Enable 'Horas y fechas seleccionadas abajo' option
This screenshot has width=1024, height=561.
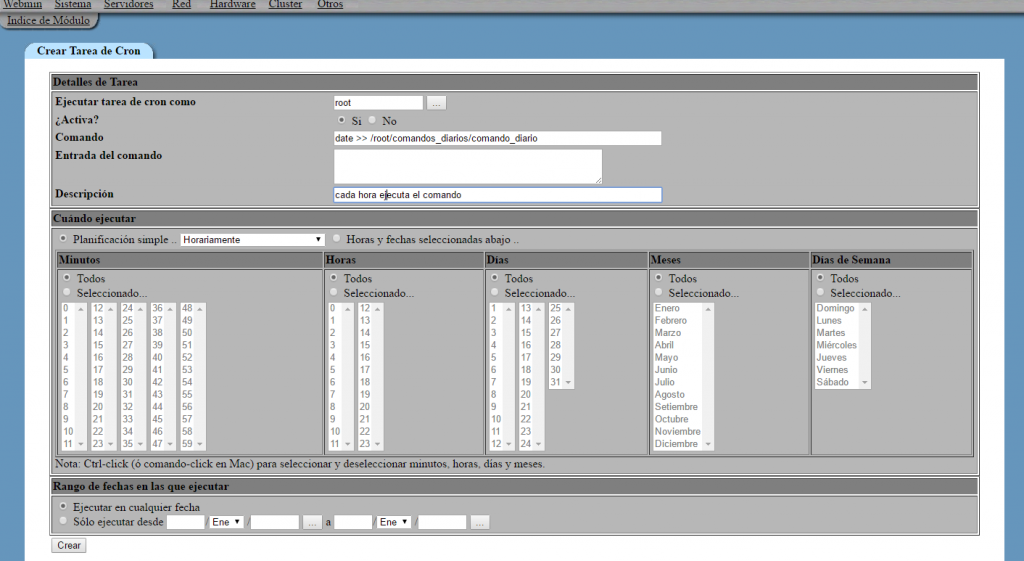pos(337,239)
